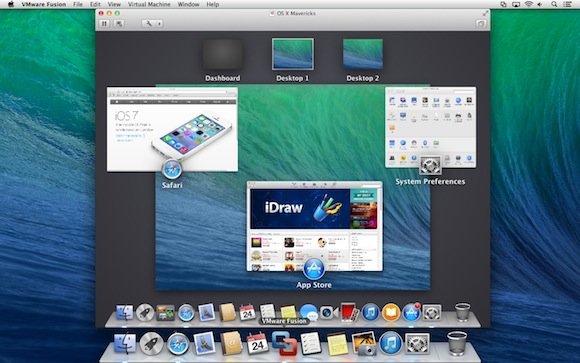Open Launchpad in the virtual machine's Dock

pyautogui.click(x=145, y=312)
